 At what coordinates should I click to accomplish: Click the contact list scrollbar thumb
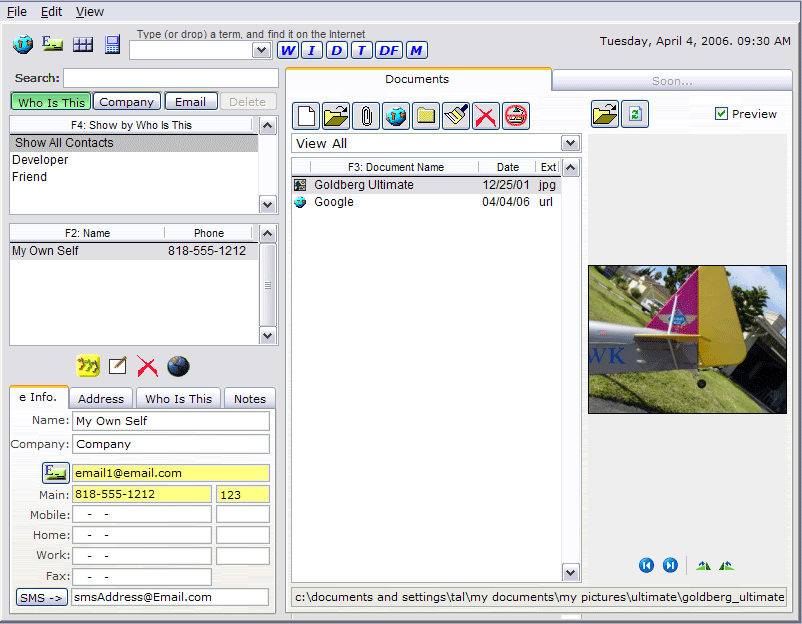(x=268, y=285)
